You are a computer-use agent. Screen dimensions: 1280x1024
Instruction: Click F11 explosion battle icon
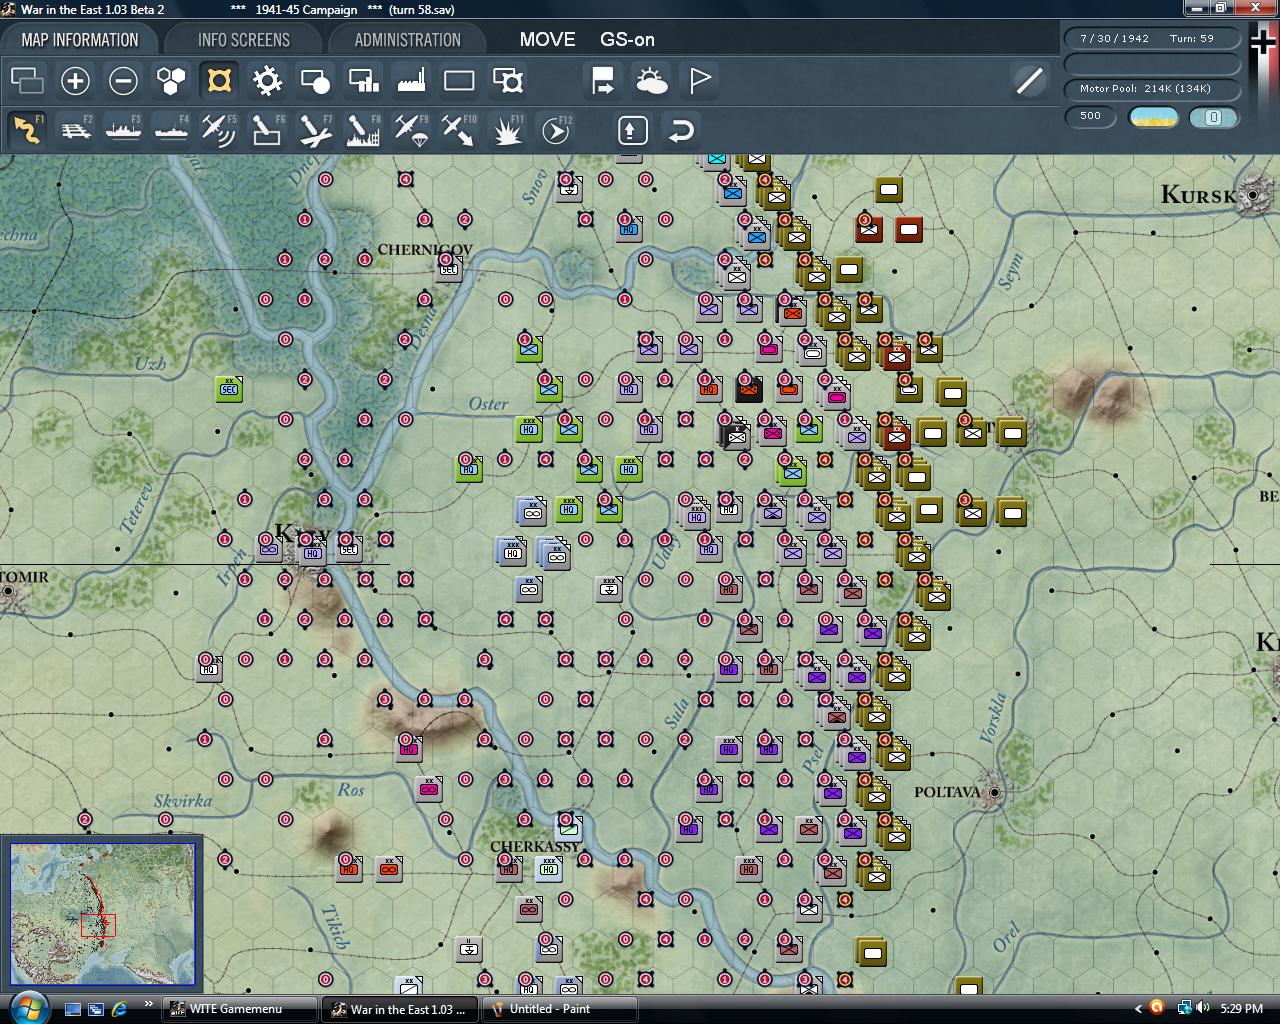pyautogui.click(x=507, y=130)
